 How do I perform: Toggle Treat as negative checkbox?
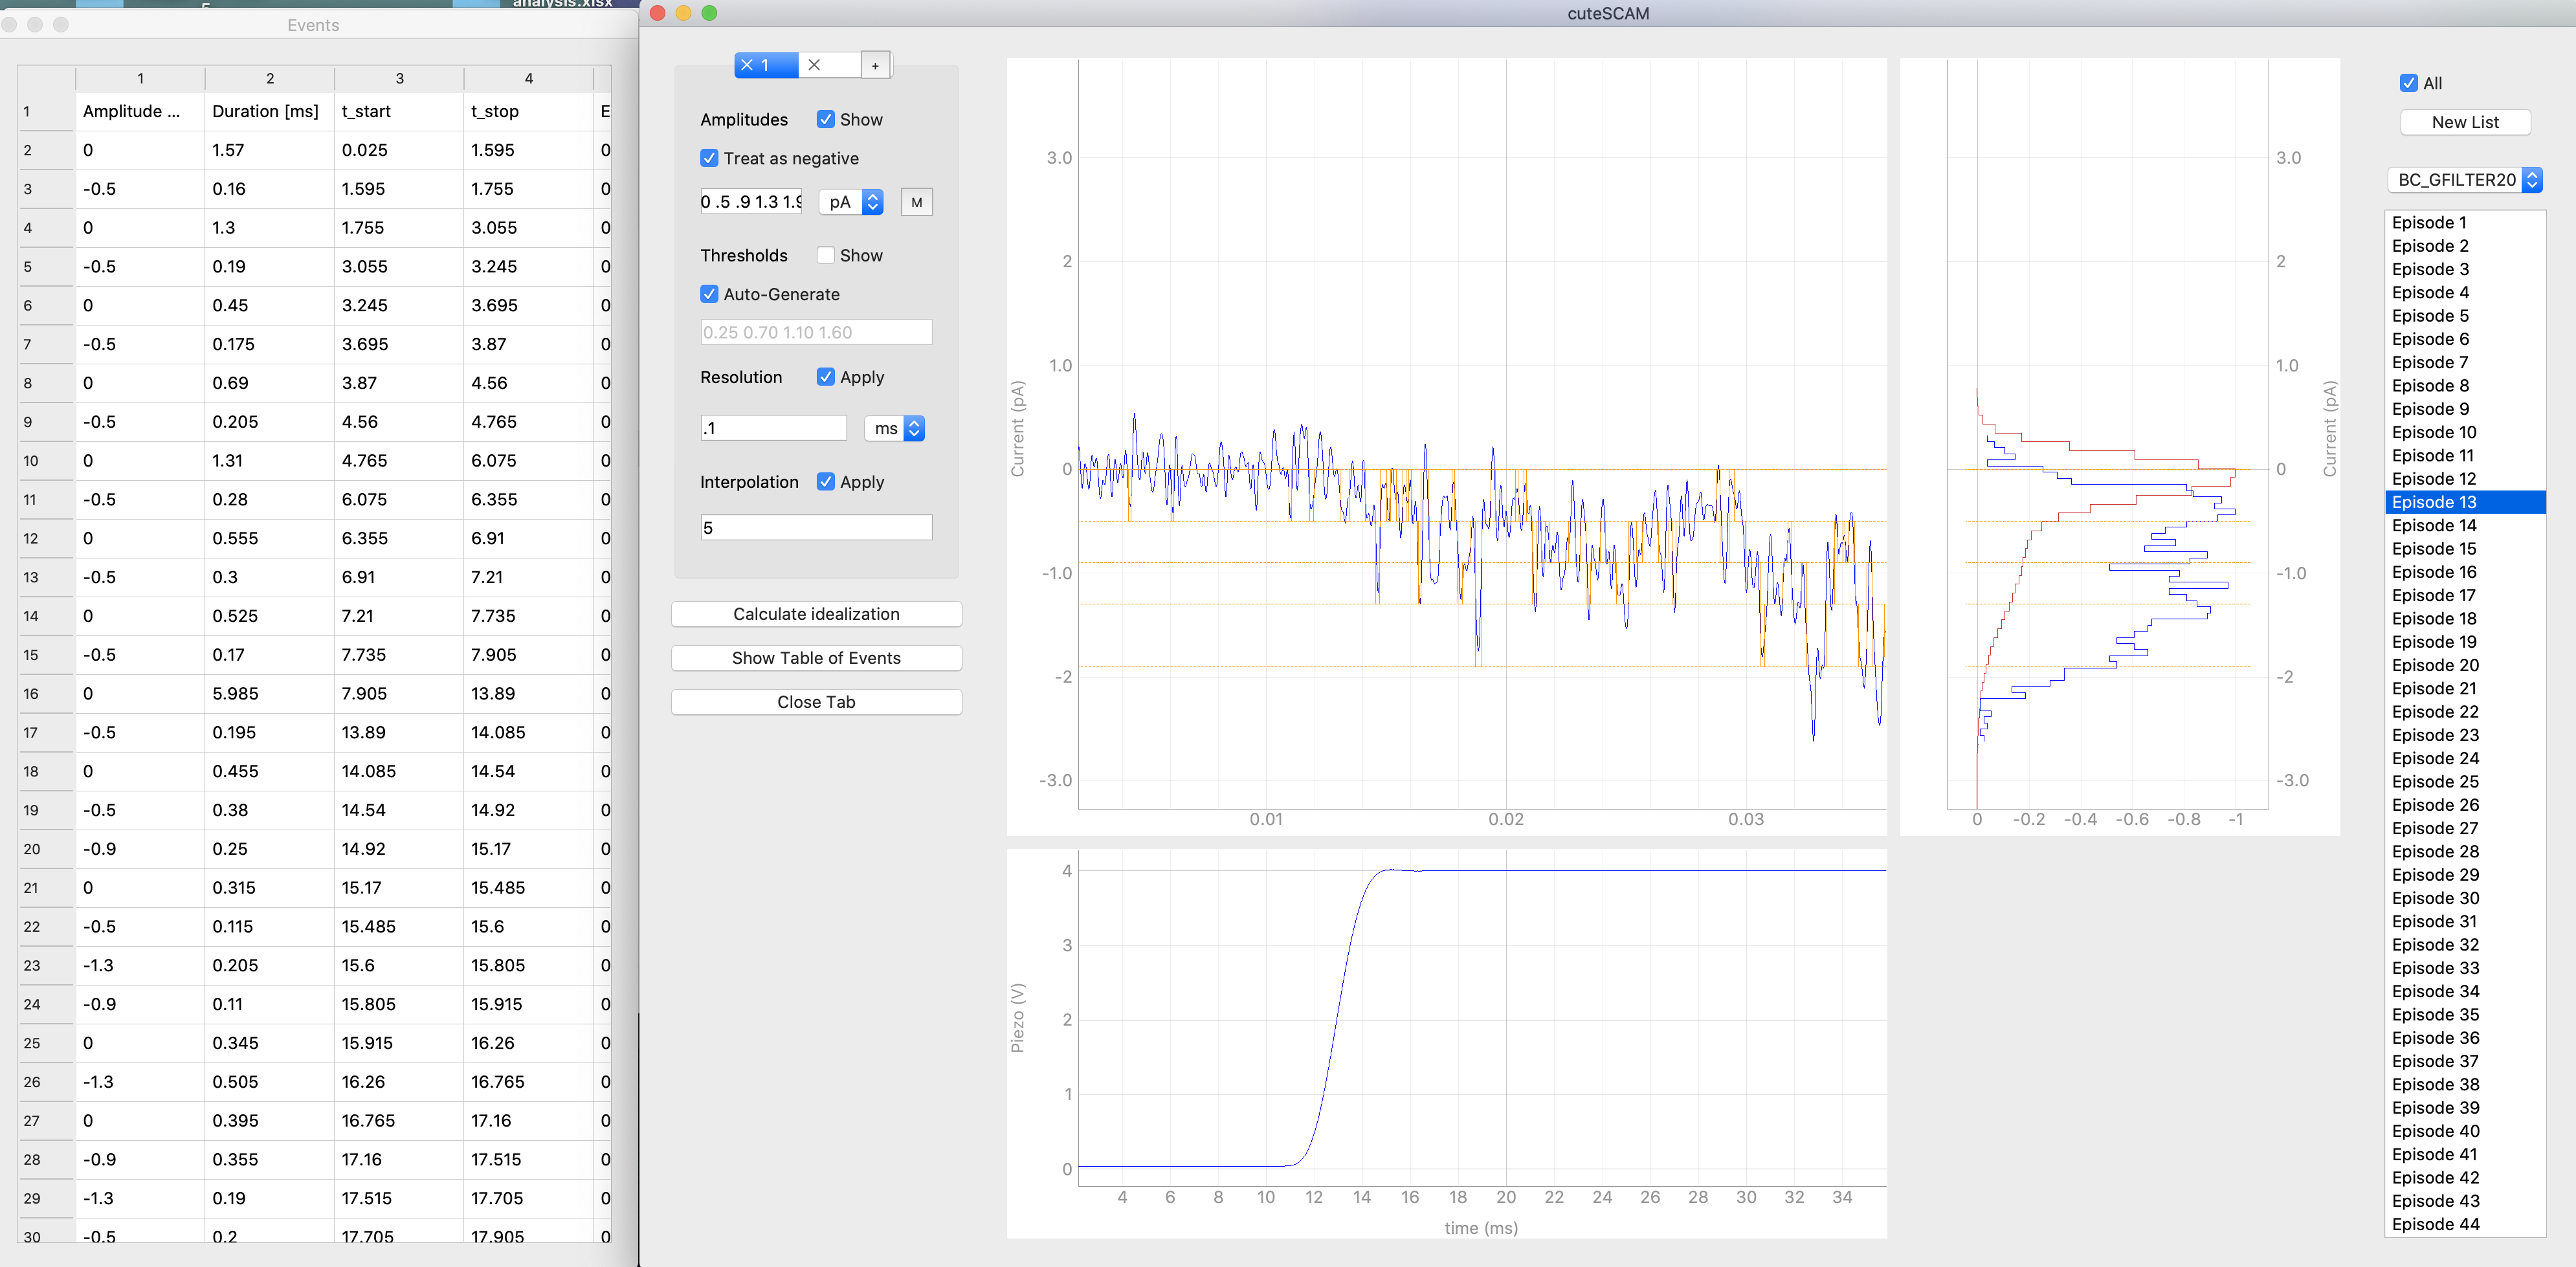(710, 158)
